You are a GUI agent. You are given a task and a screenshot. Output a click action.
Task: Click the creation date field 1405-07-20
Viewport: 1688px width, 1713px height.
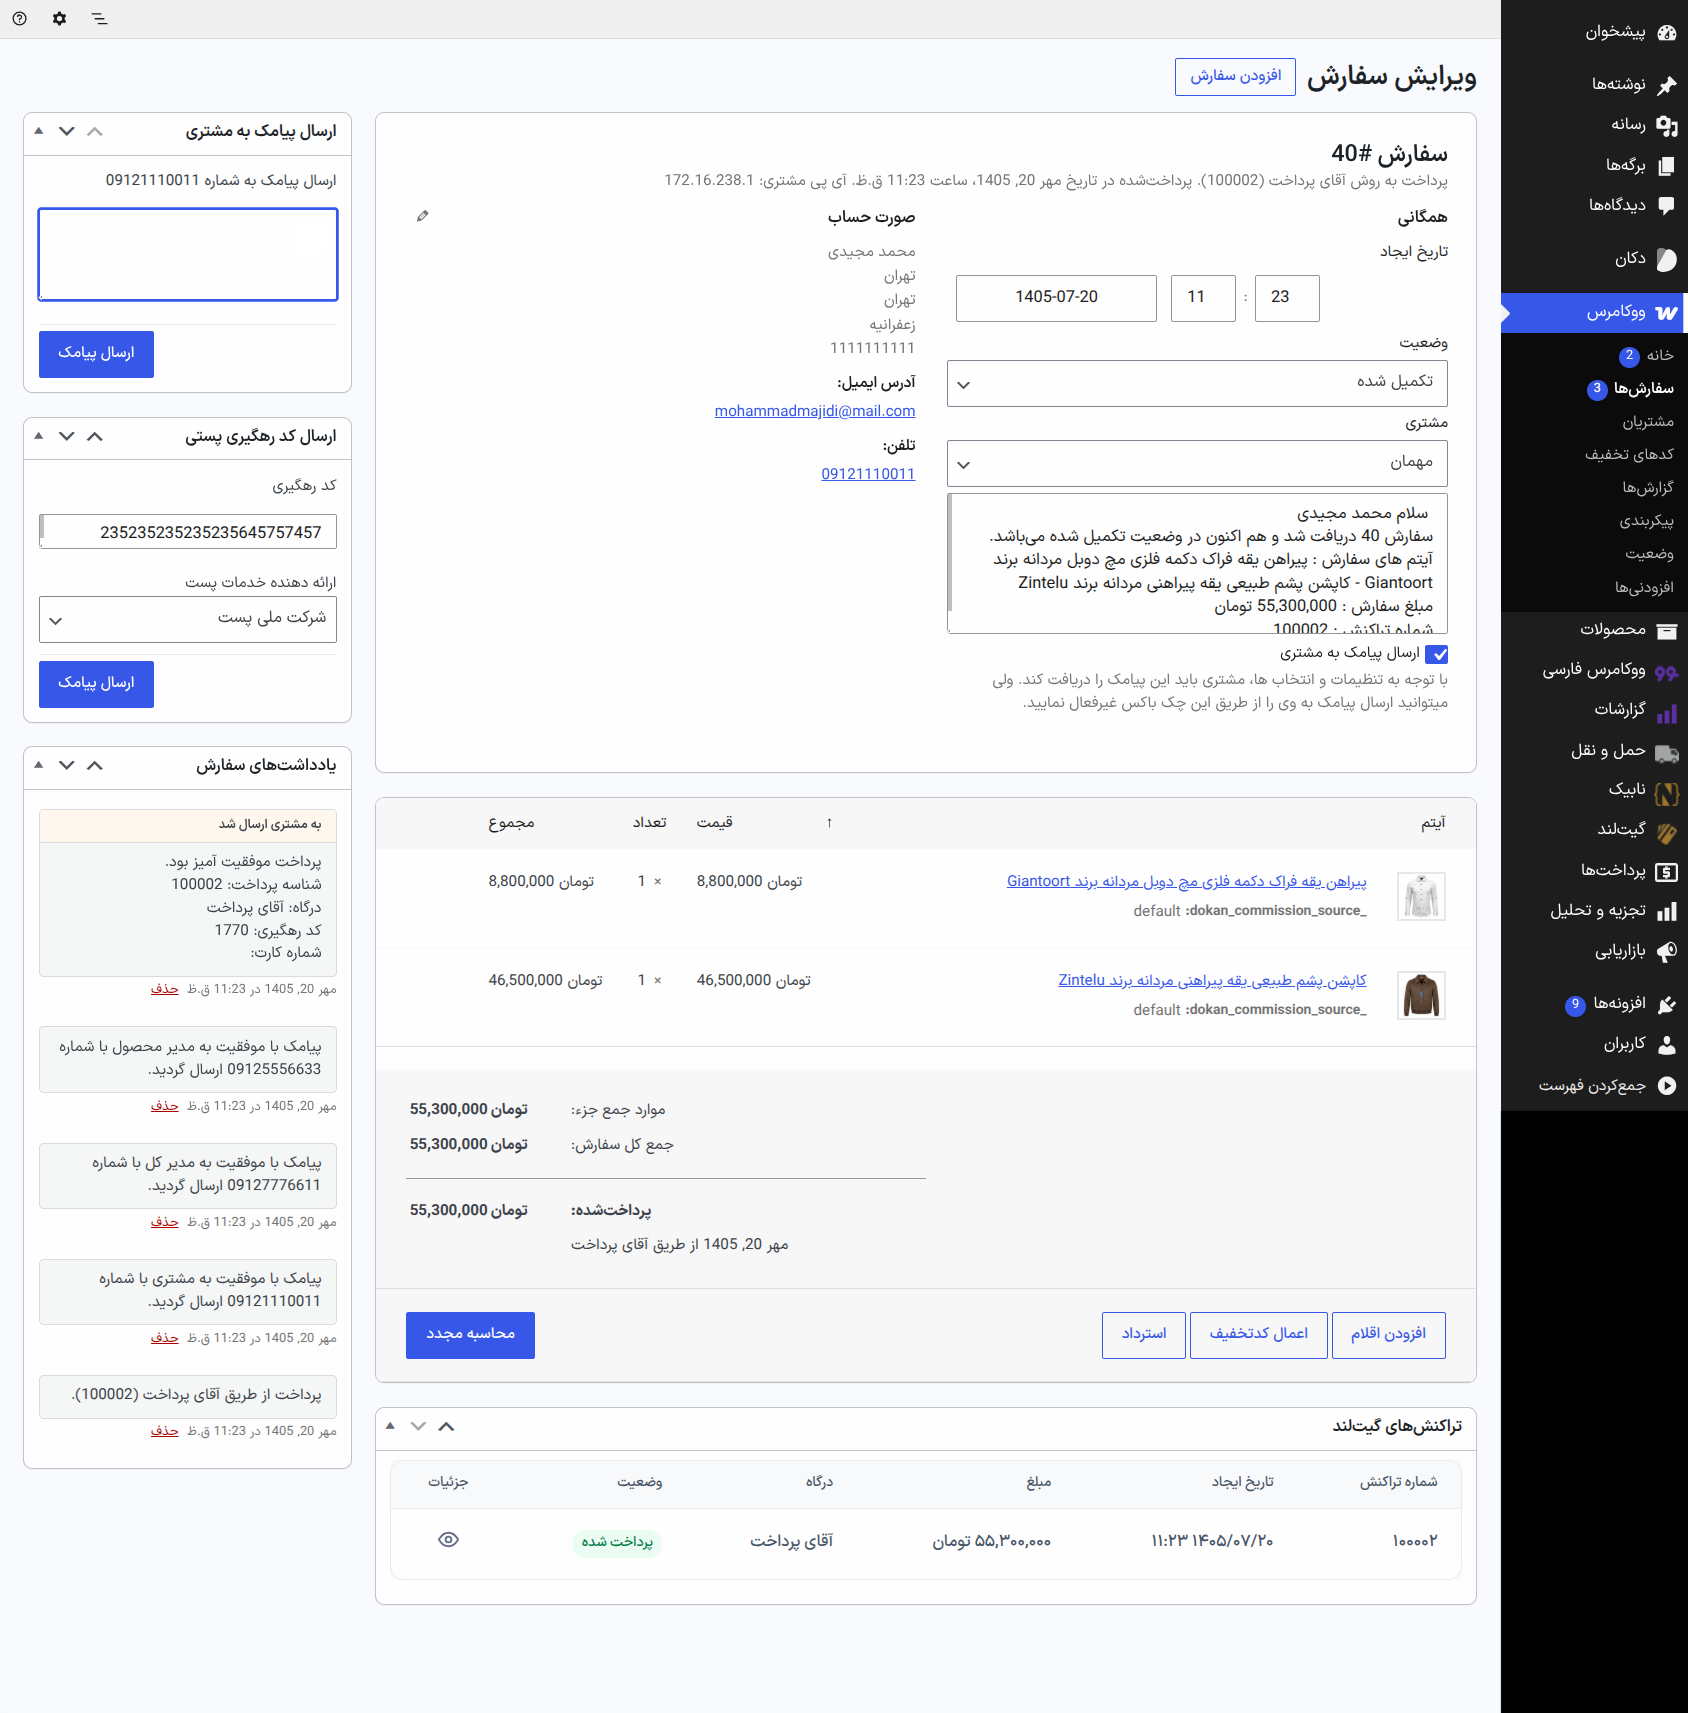tap(1056, 298)
